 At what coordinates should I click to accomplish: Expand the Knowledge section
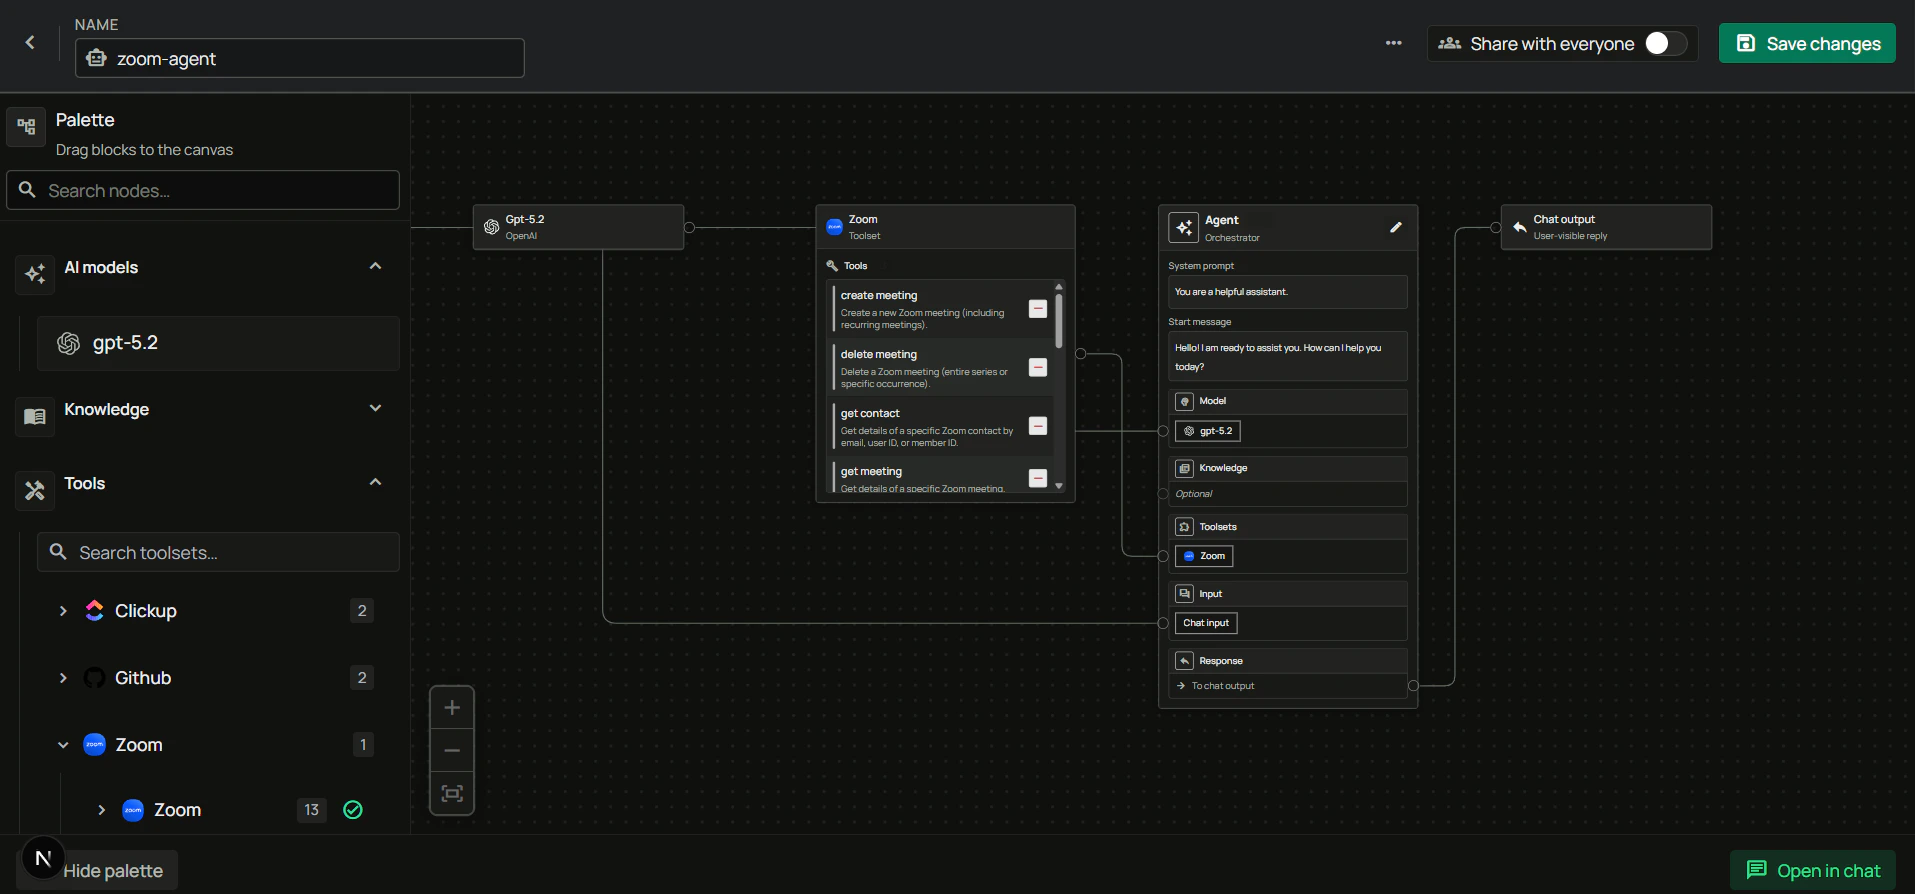(375, 408)
